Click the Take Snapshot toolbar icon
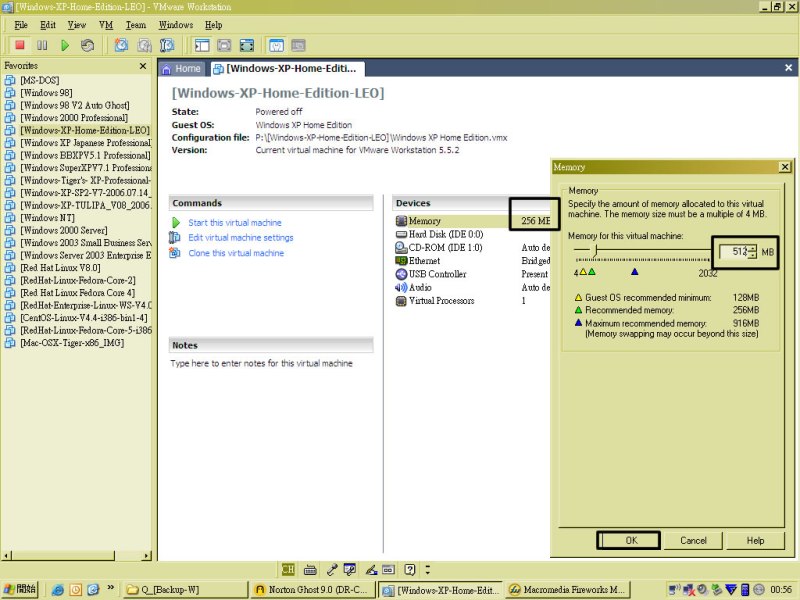The width and height of the screenshot is (800, 600). pyautogui.click(x=121, y=45)
